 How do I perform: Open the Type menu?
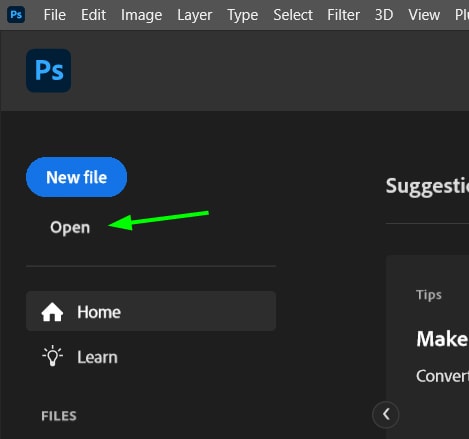[242, 15]
